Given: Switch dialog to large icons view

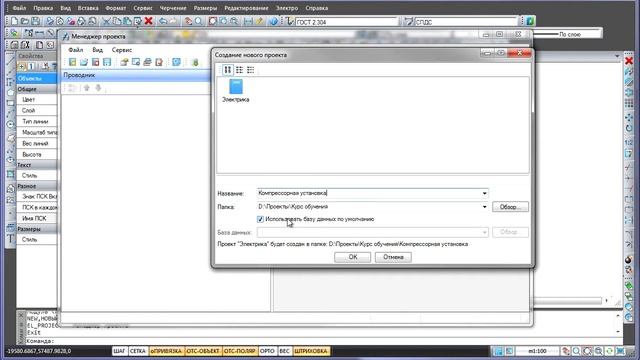Looking at the screenshot, I should coord(228,70).
